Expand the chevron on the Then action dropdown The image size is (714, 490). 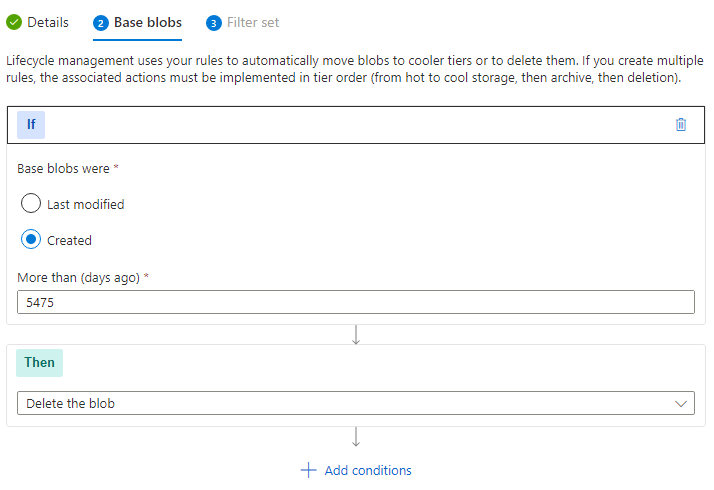682,403
